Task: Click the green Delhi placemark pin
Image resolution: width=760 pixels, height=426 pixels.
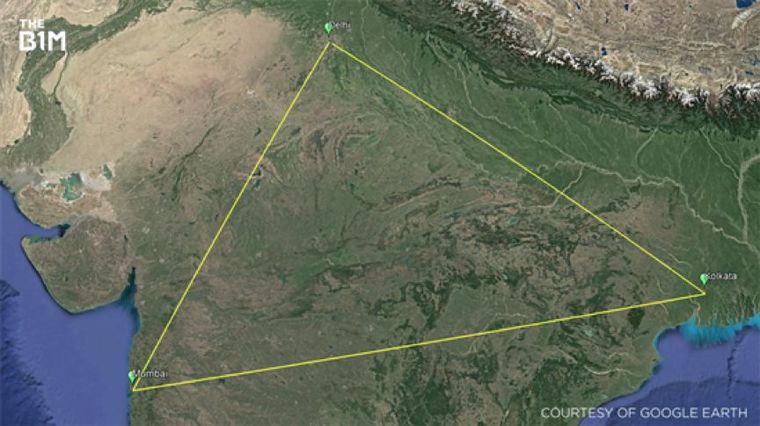Action: pyautogui.click(x=329, y=28)
